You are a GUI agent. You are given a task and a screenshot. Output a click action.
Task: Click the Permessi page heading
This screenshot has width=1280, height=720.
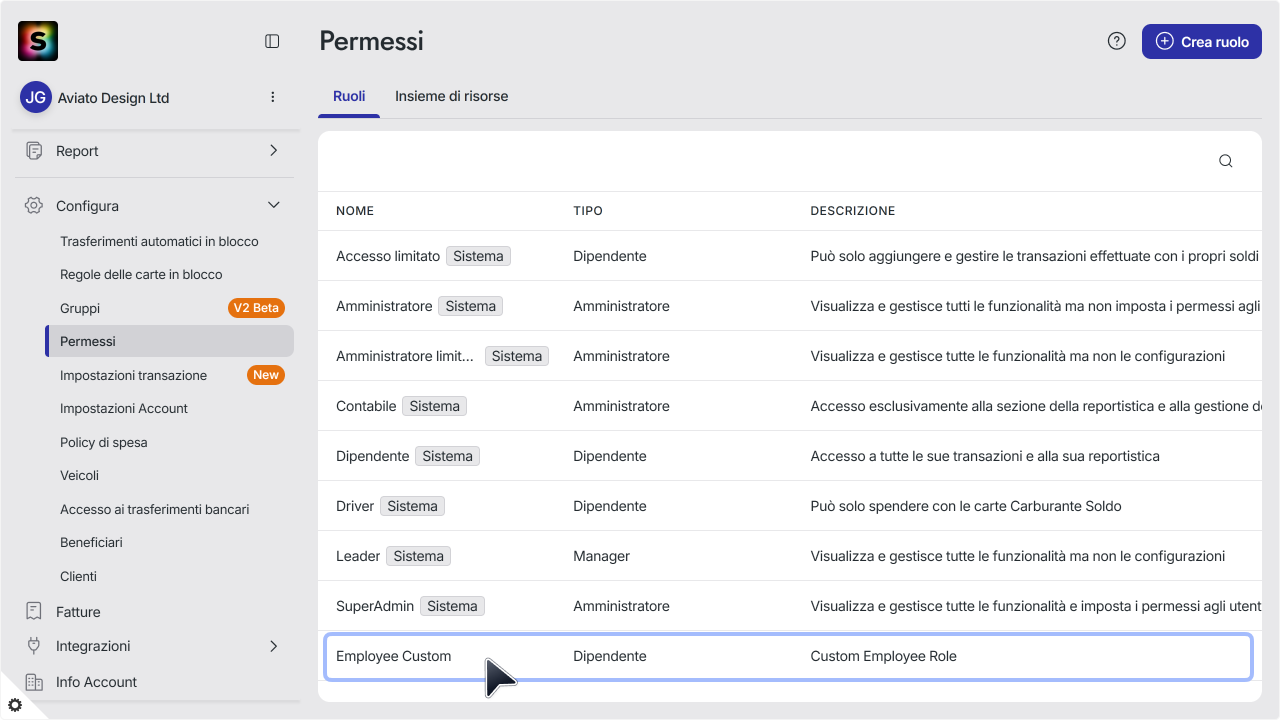tap(371, 41)
